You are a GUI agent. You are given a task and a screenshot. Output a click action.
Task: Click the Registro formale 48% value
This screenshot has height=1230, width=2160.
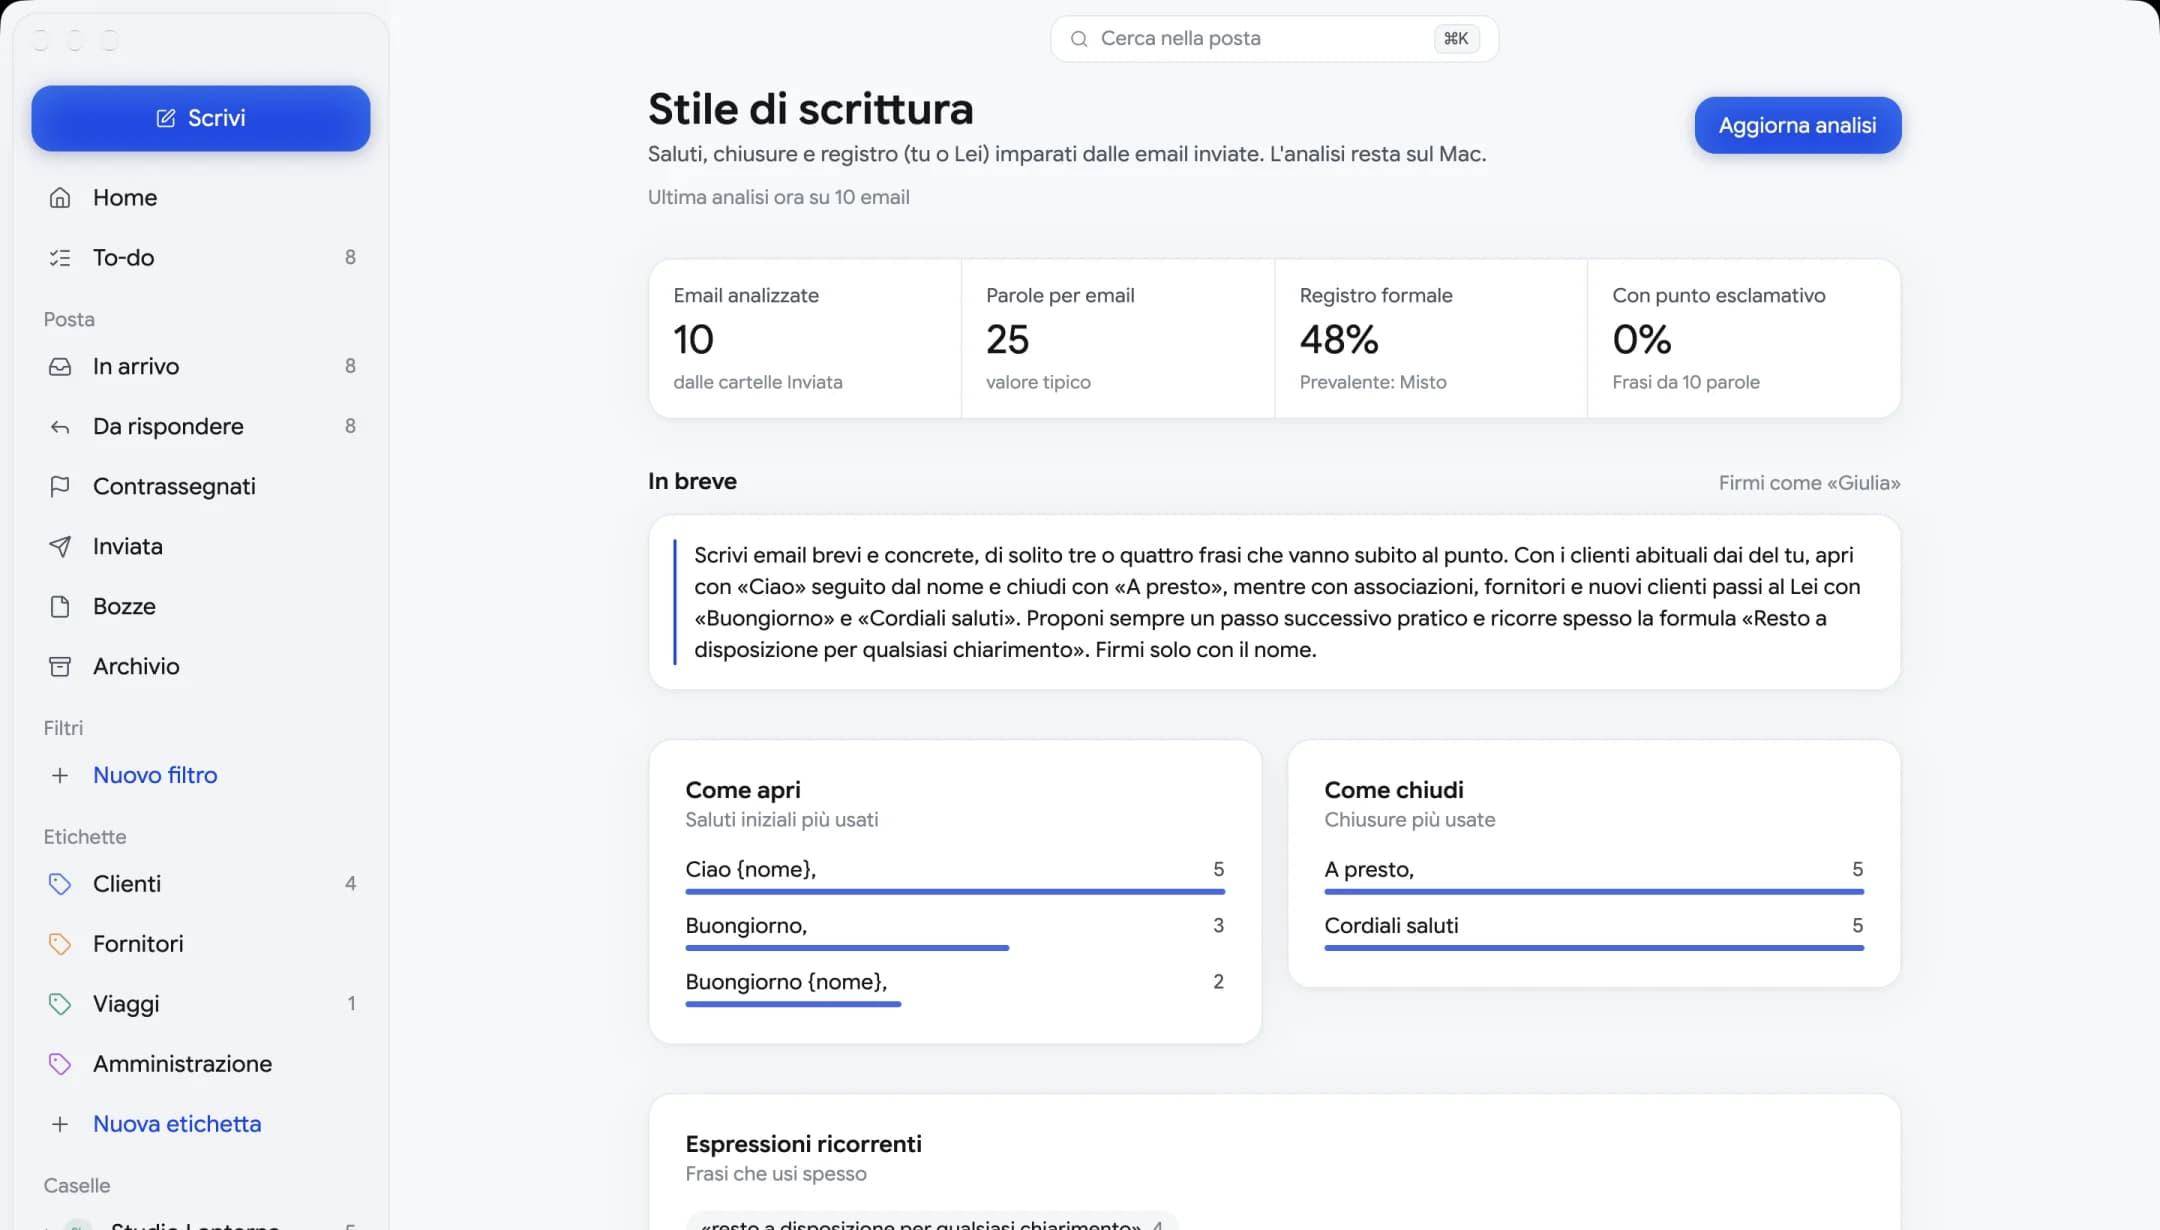tap(1339, 340)
